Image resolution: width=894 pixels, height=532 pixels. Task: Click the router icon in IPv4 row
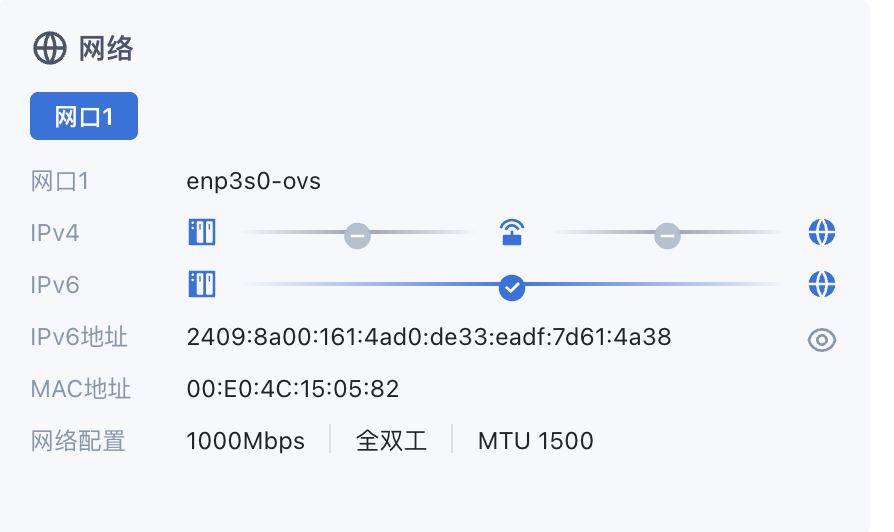click(512, 233)
